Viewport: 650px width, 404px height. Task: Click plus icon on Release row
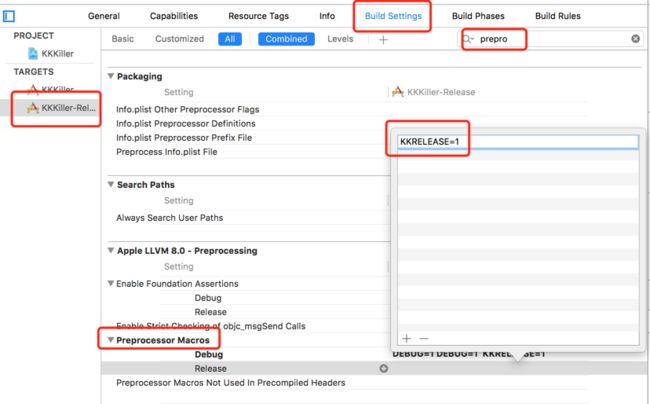[384, 368]
